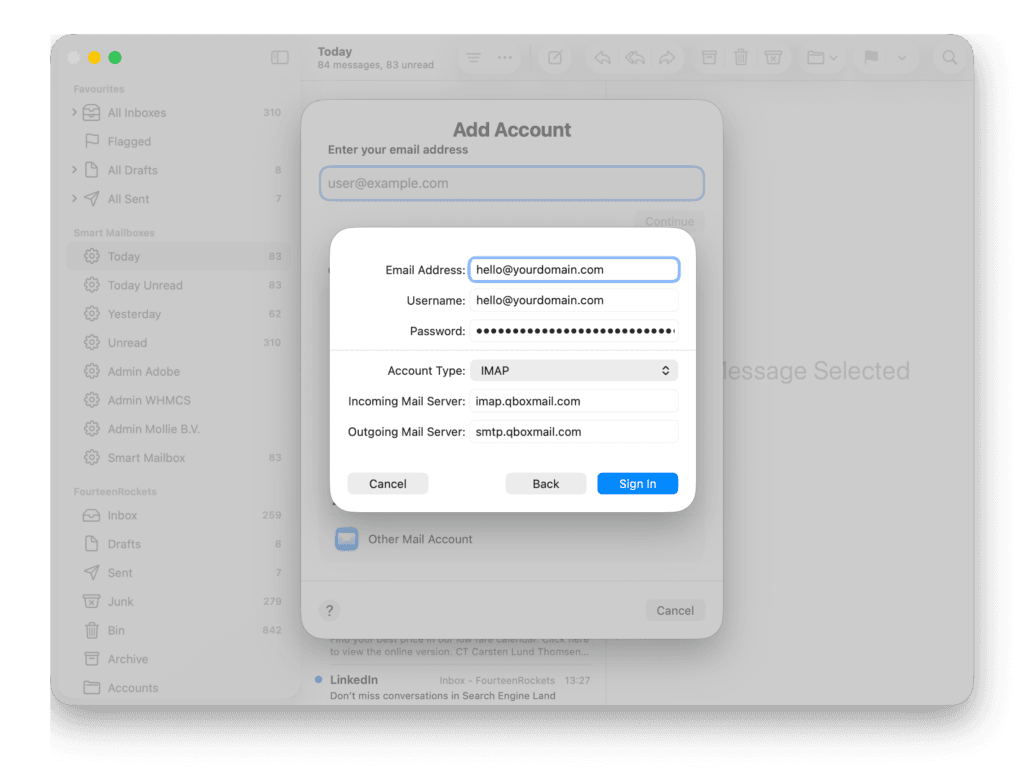Click the Sign In button
Image resolution: width=1024 pixels, height=772 pixels.
pyautogui.click(x=637, y=483)
